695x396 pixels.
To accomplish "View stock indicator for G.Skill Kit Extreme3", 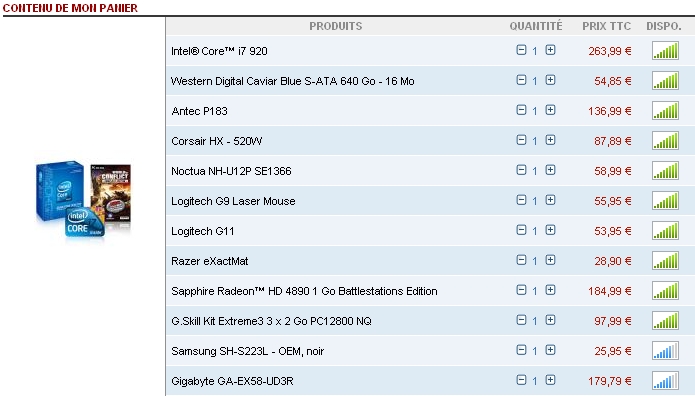I will 665,321.
